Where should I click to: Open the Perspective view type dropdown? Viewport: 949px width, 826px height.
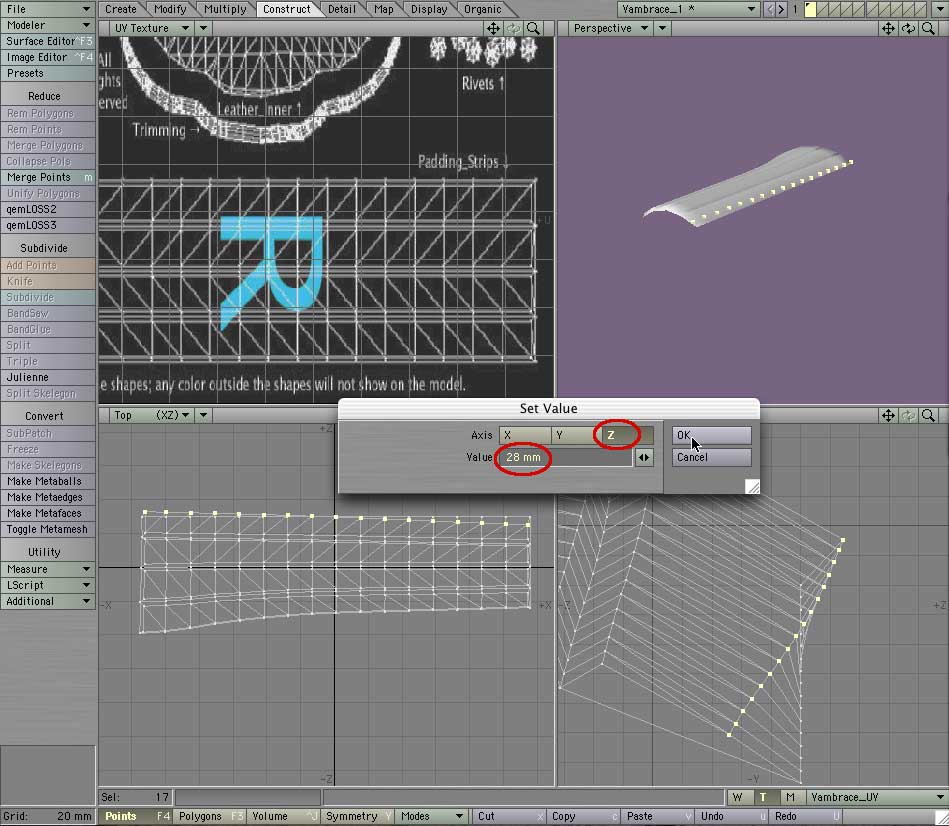(x=610, y=28)
